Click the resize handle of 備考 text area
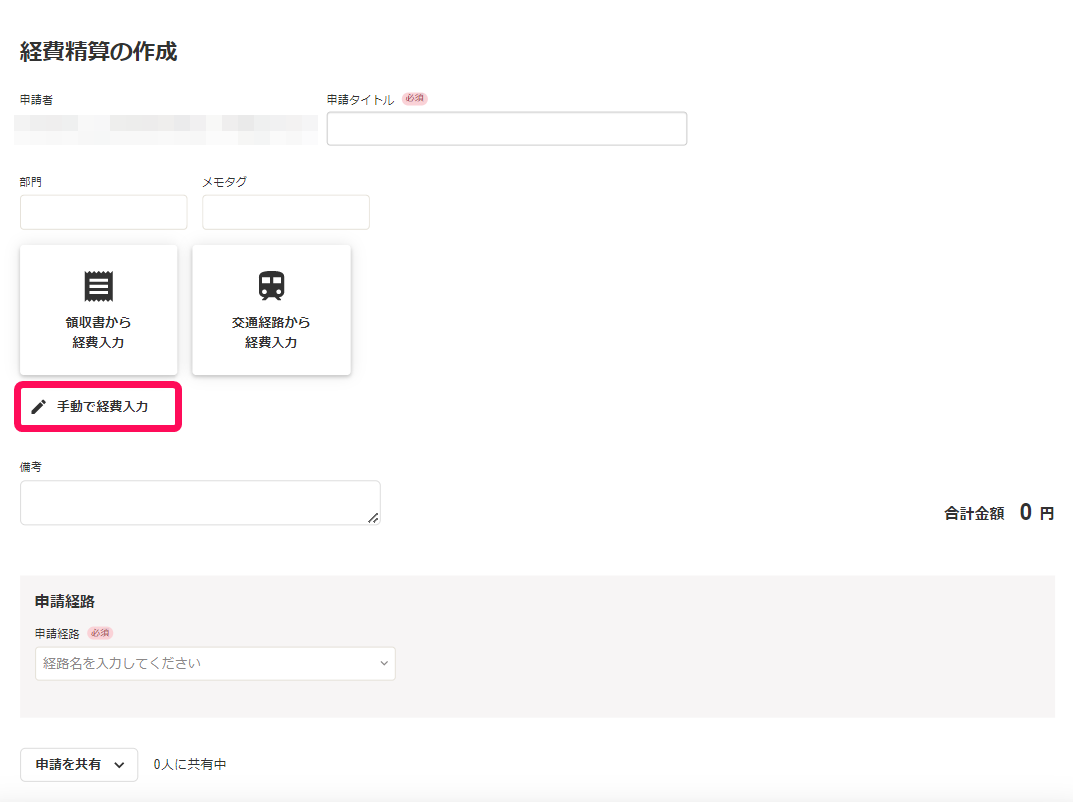 374,518
